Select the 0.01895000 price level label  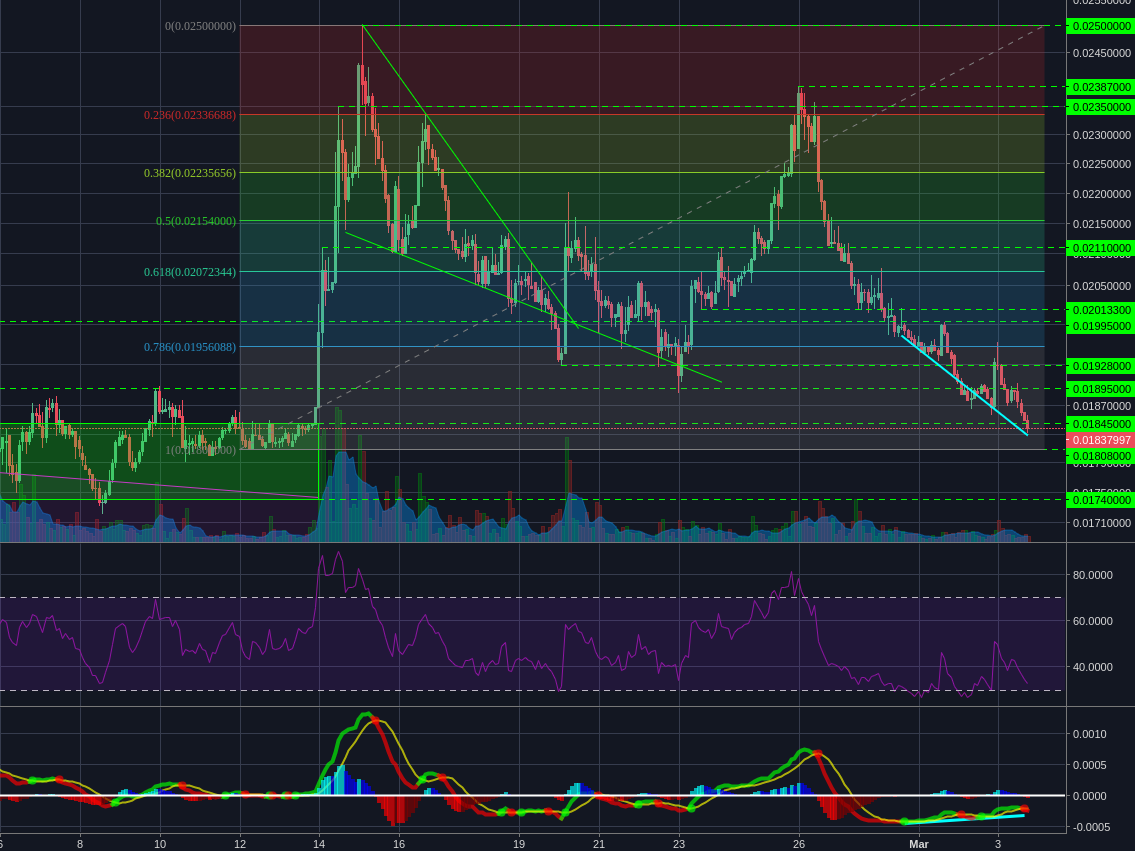(1100, 389)
